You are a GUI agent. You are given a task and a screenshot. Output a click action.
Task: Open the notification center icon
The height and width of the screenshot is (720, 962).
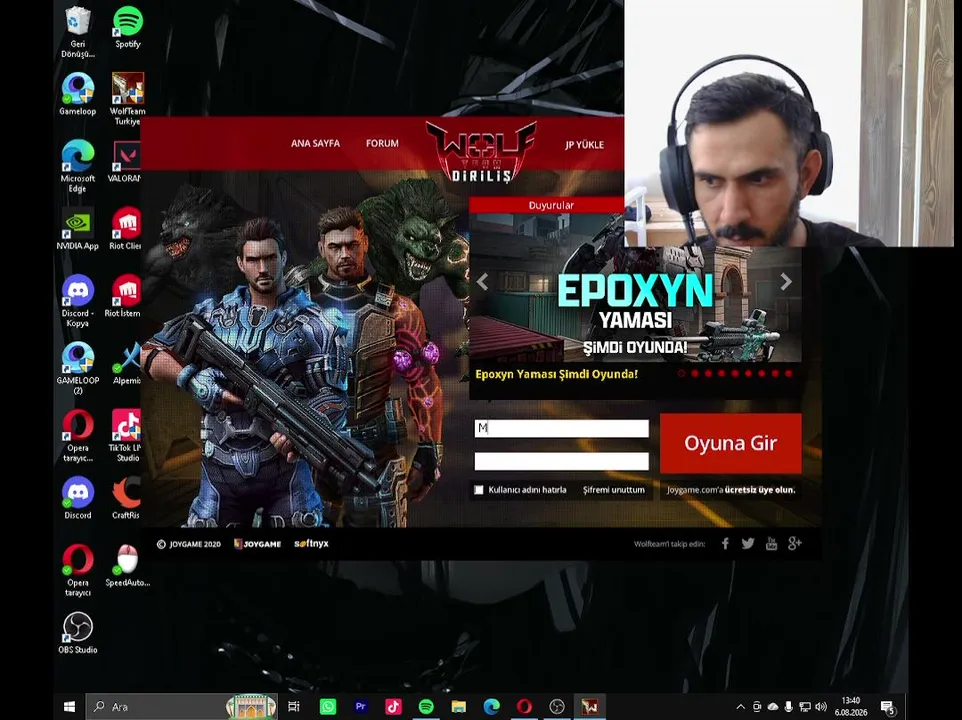click(888, 707)
